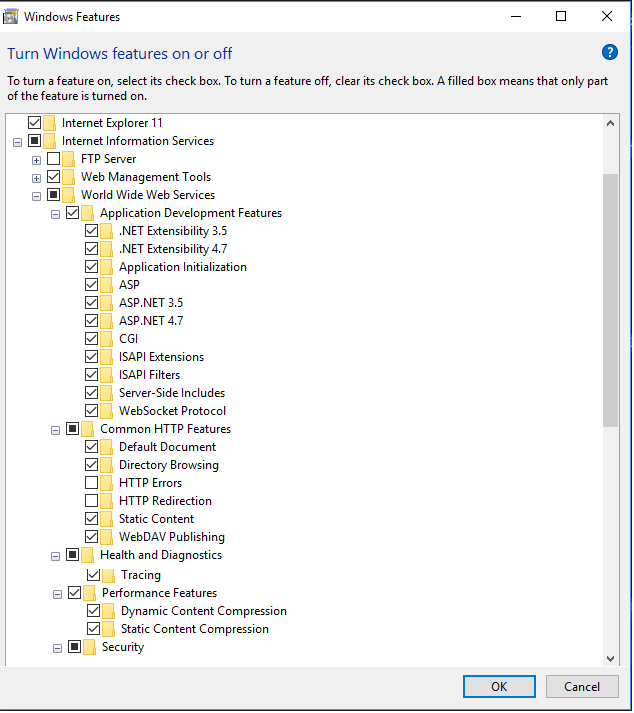
Task: Click the Windows Features title bar icon
Action: [12, 16]
